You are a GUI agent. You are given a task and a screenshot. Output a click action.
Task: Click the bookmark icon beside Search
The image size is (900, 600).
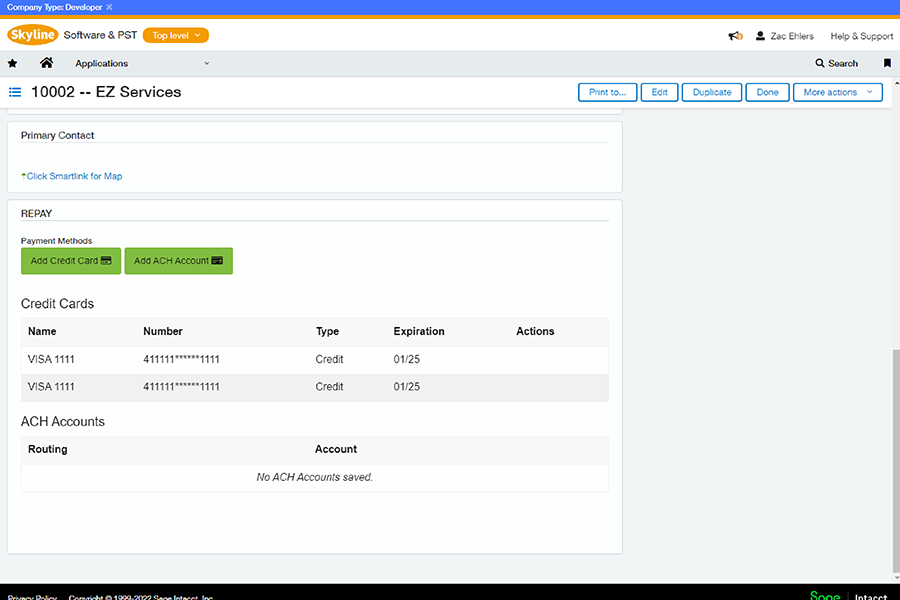click(887, 63)
